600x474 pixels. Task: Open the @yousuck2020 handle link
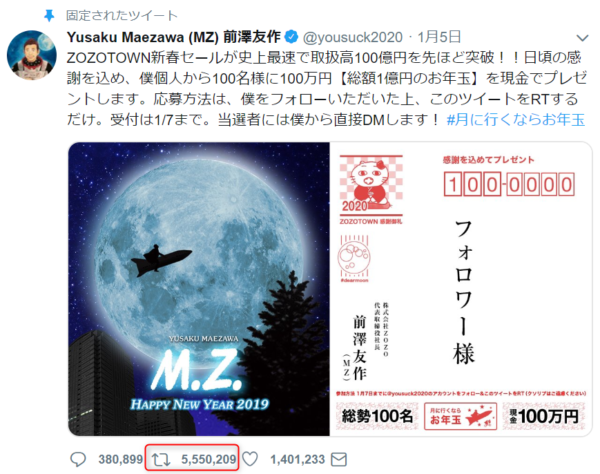coord(352,37)
